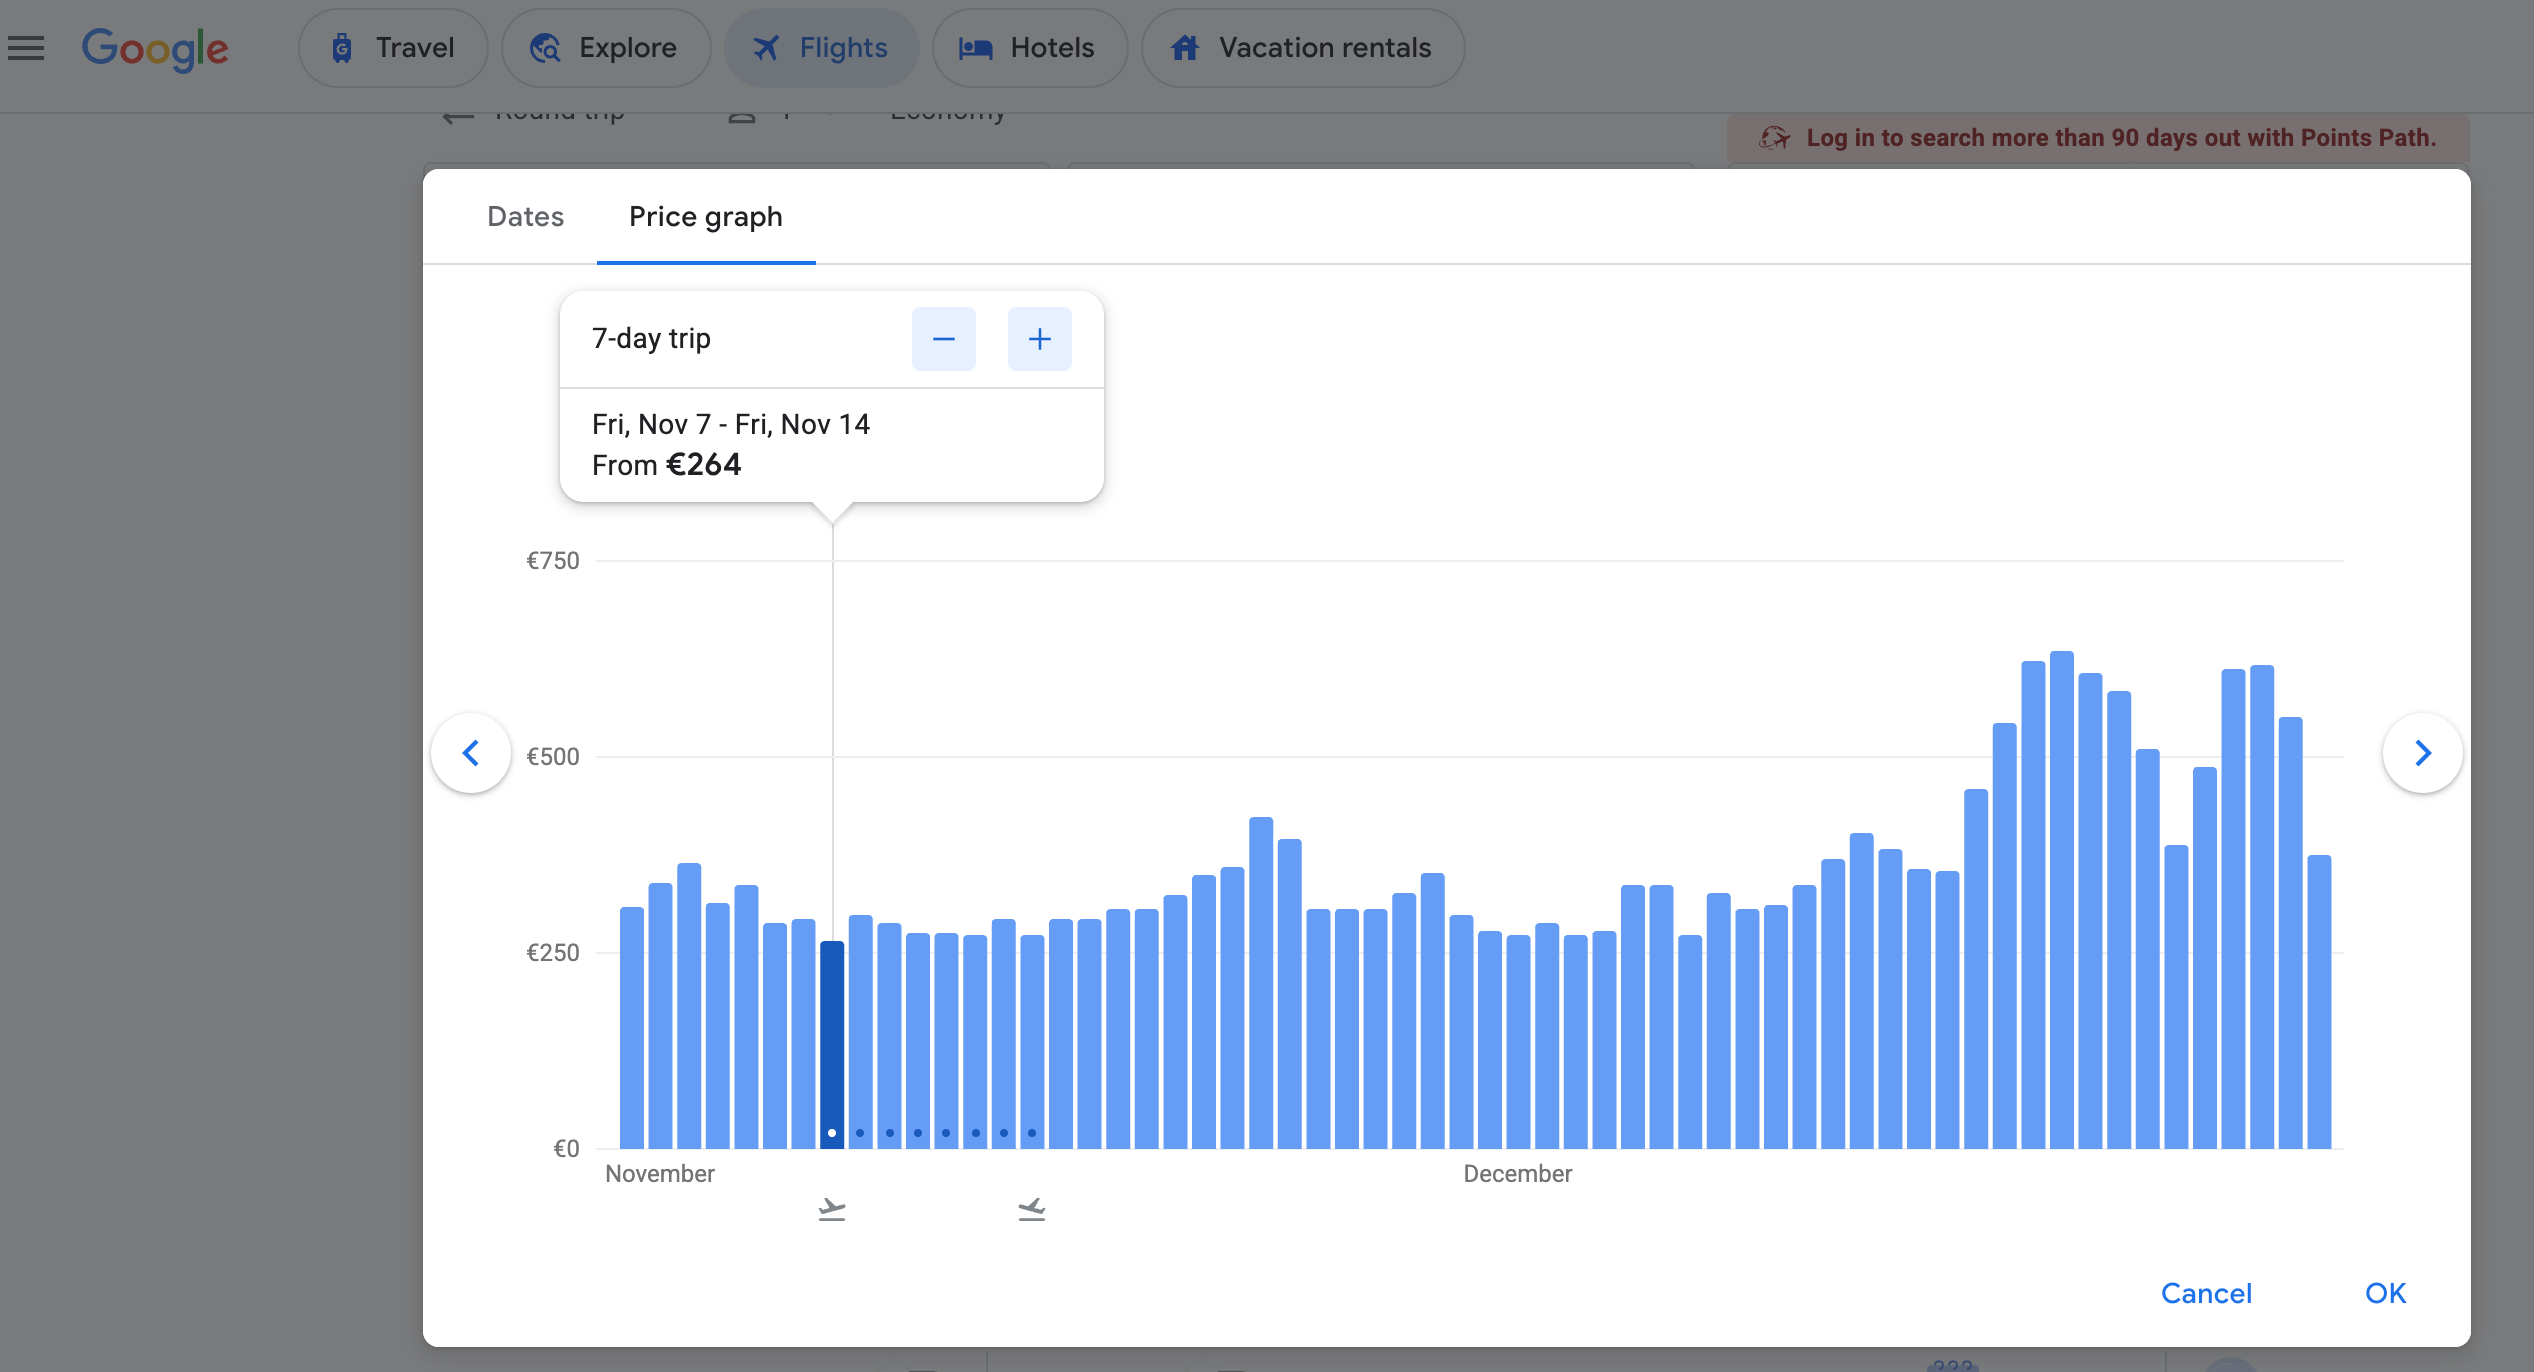
Task: Select the Flights tab
Action: pyautogui.click(x=821, y=48)
